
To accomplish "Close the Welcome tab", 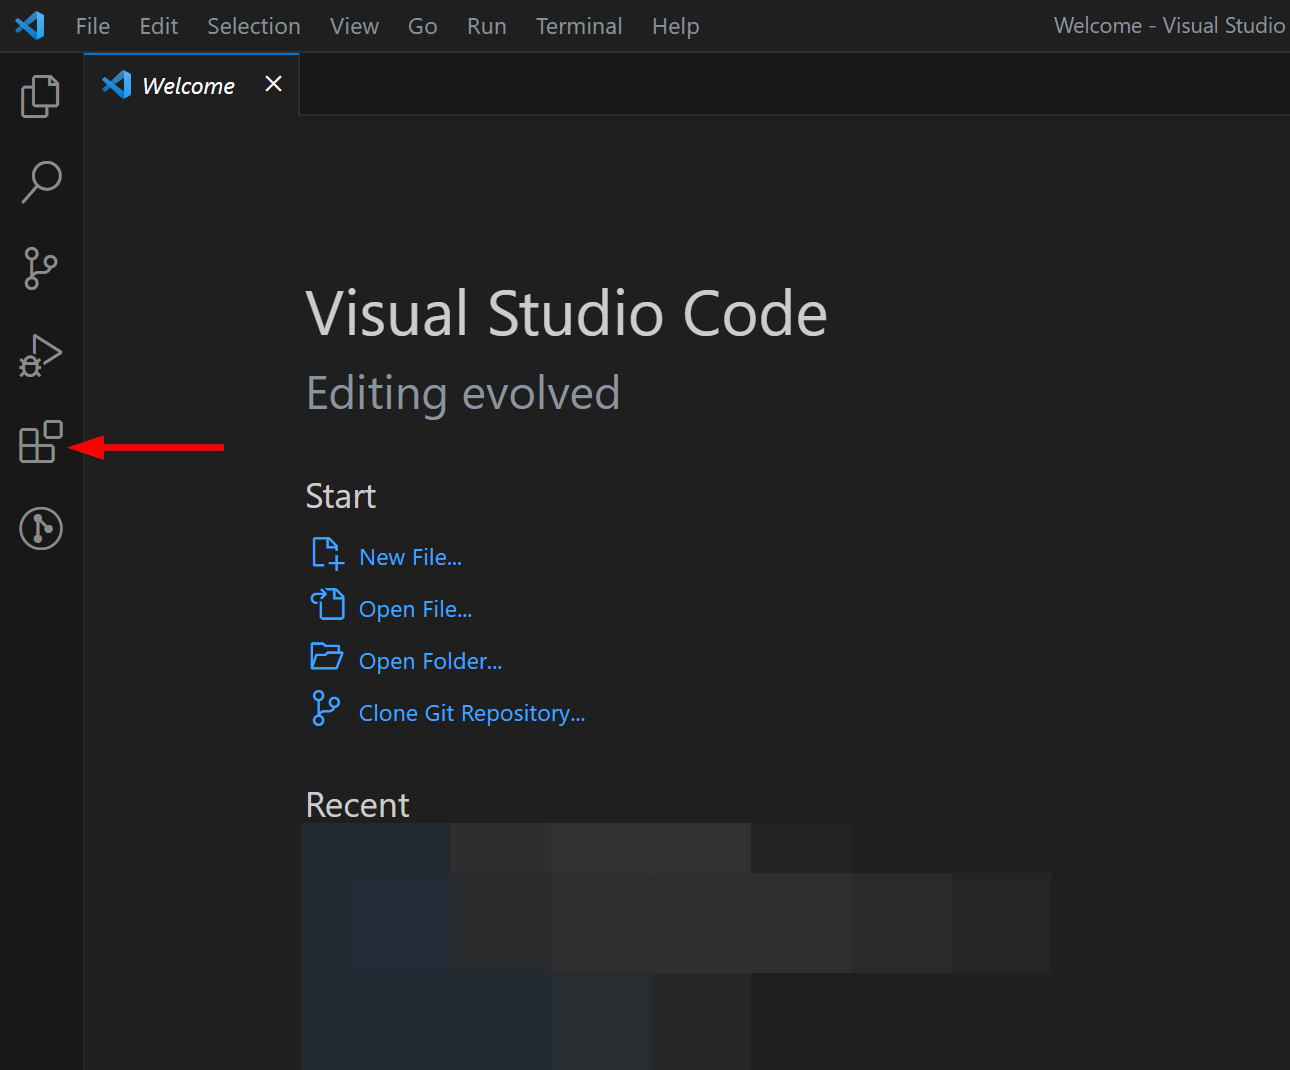I will [x=273, y=84].
